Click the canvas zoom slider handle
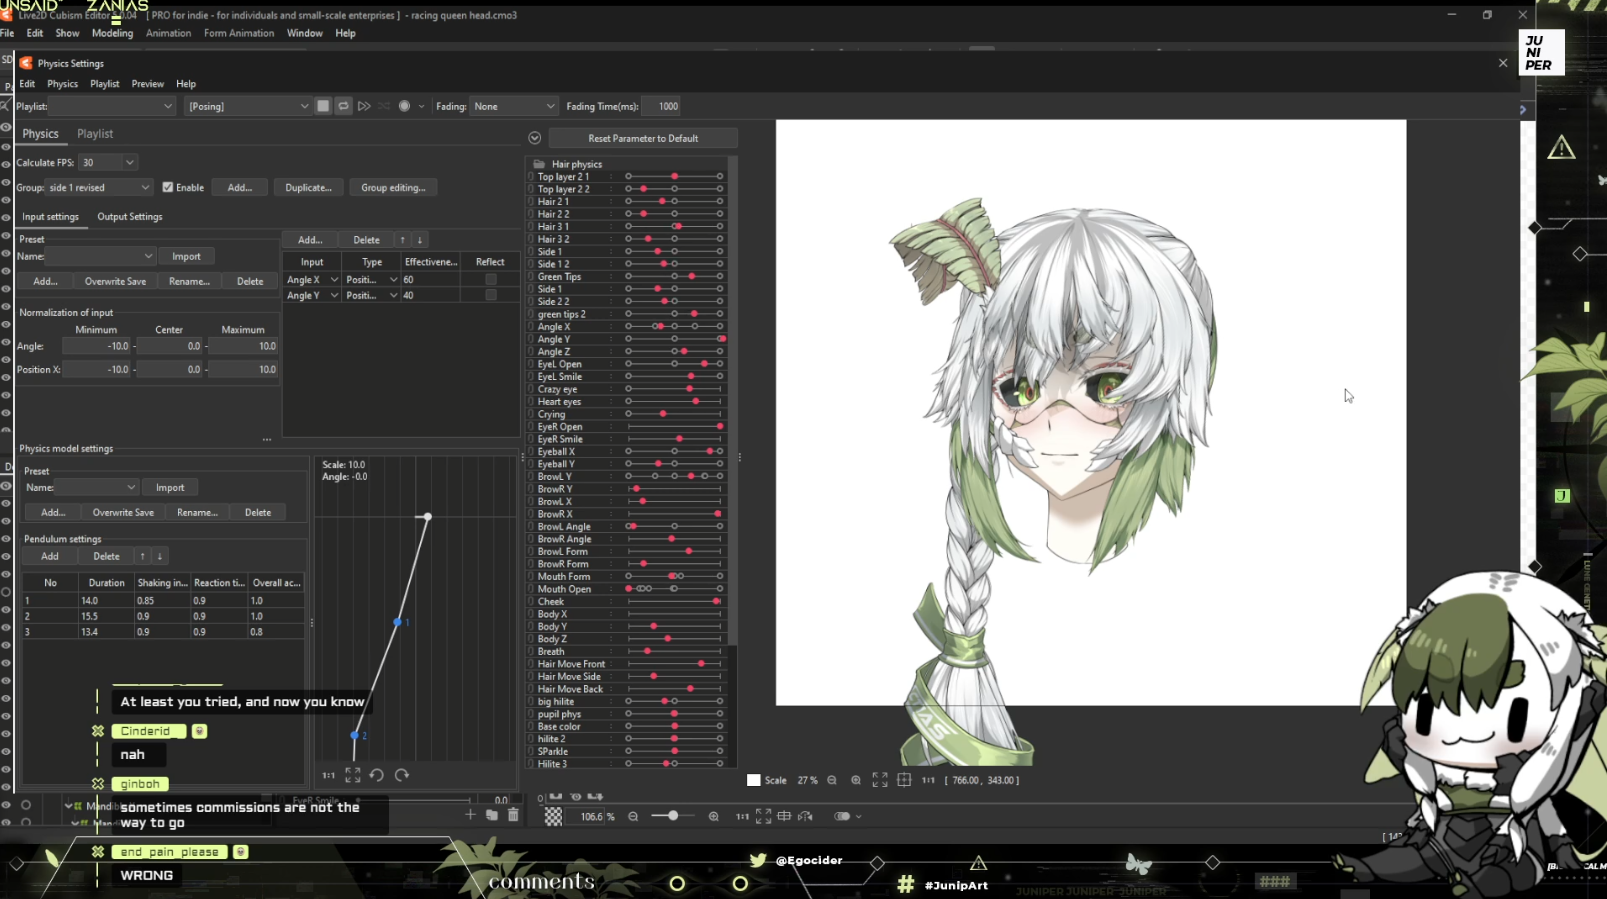Image resolution: width=1607 pixels, height=899 pixels. point(673,816)
